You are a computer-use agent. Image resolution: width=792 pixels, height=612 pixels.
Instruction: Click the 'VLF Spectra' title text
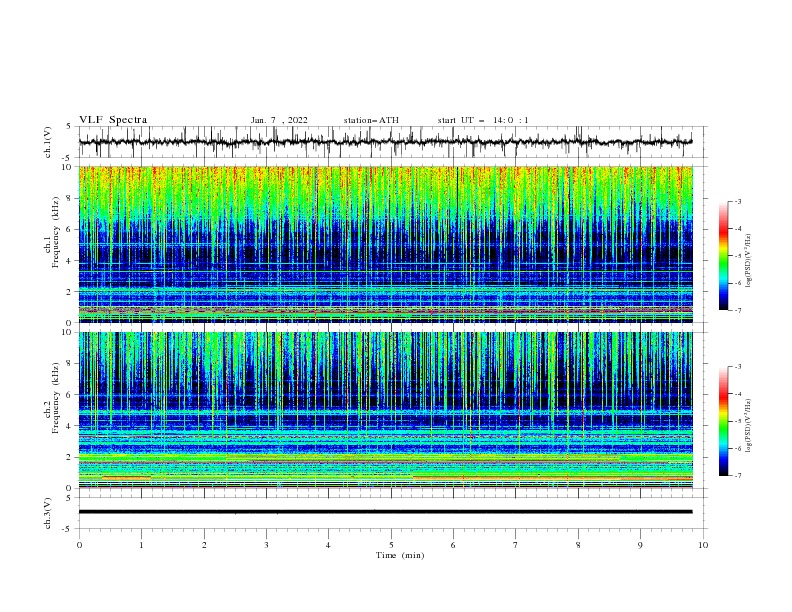coord(113,120)
